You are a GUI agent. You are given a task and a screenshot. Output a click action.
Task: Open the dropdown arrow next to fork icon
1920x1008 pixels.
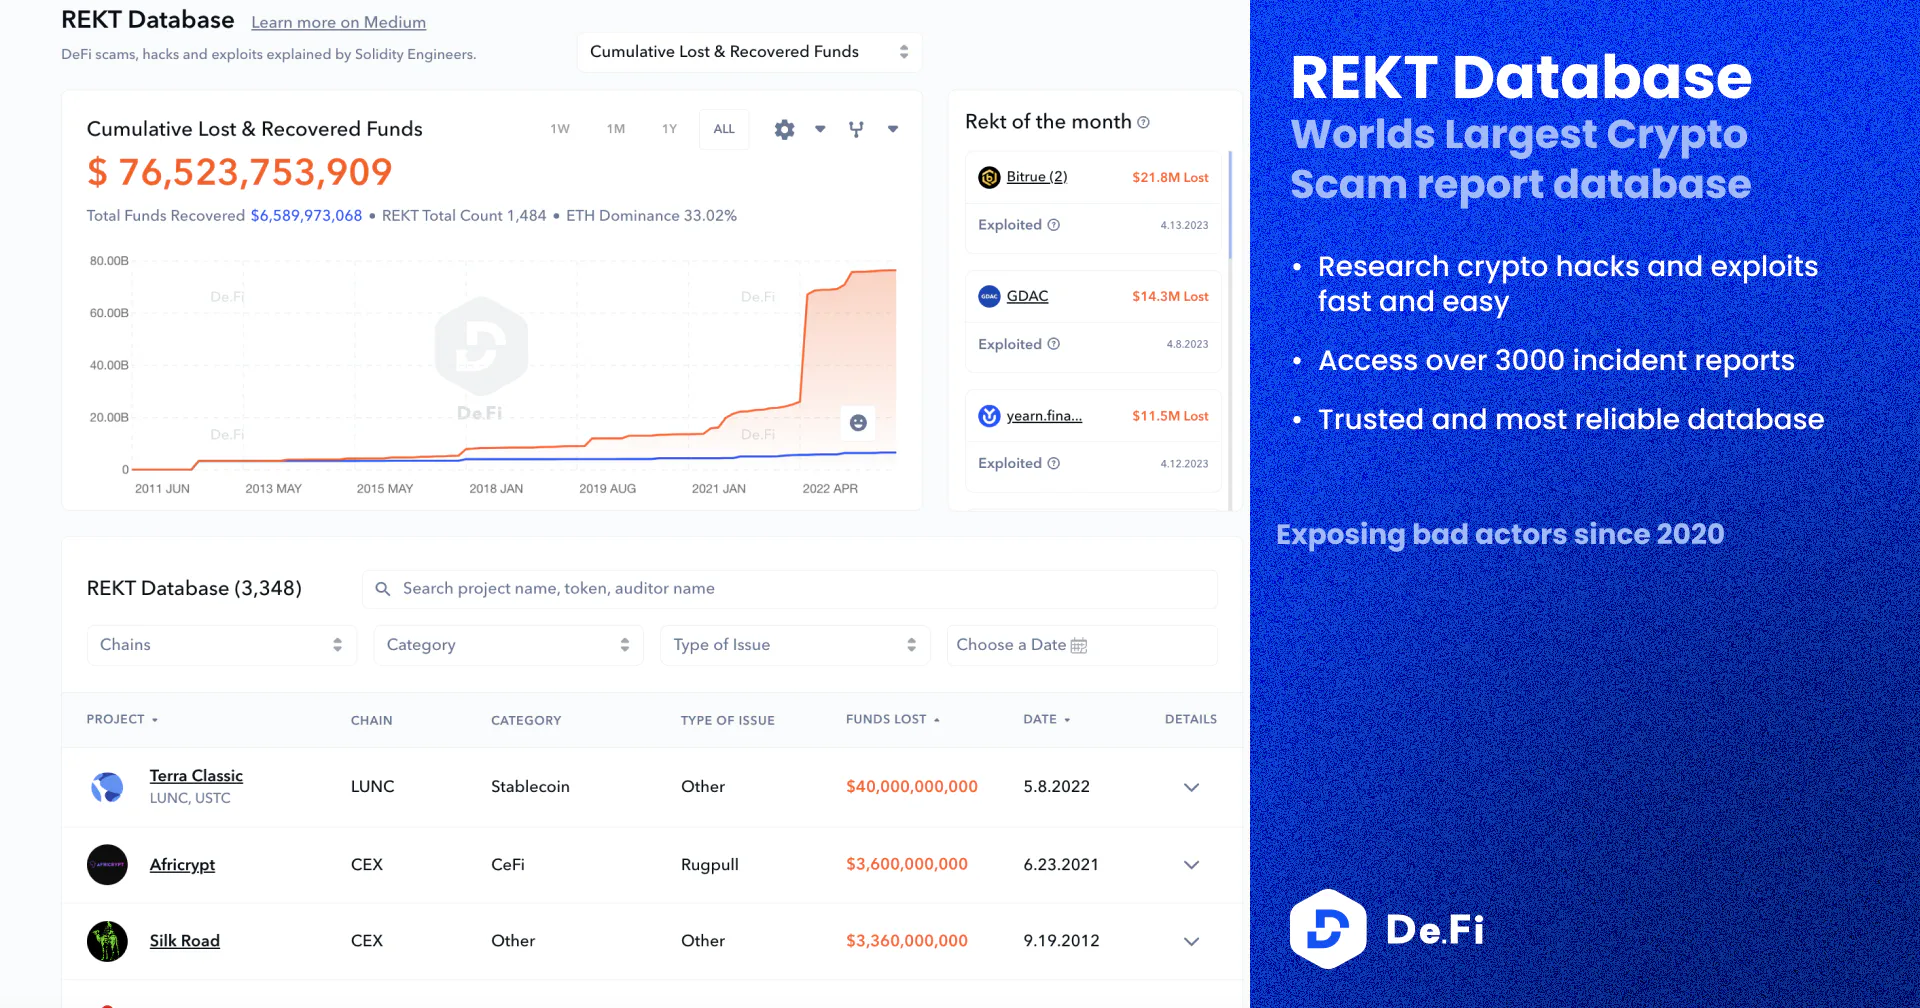point(893,129)
